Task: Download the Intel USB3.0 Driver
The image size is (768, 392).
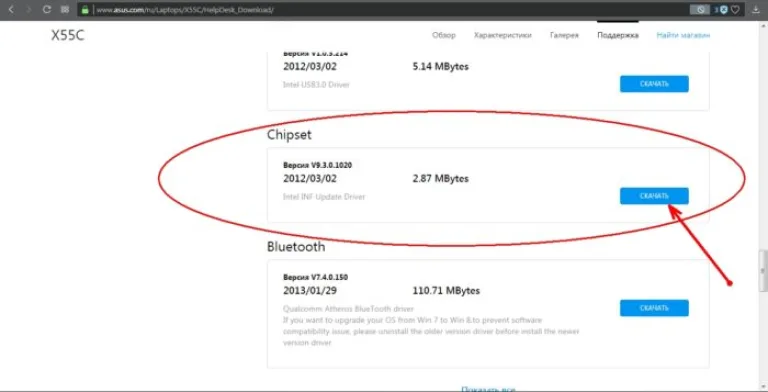Action: 654,84
